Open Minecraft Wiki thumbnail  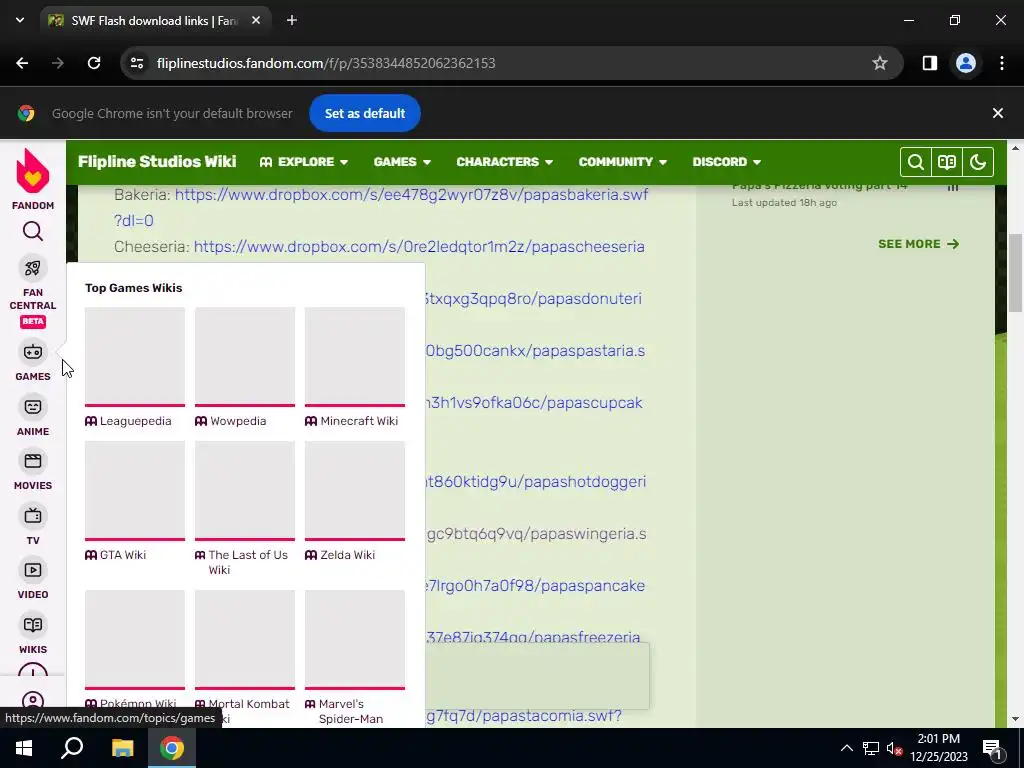click(355, 357)
